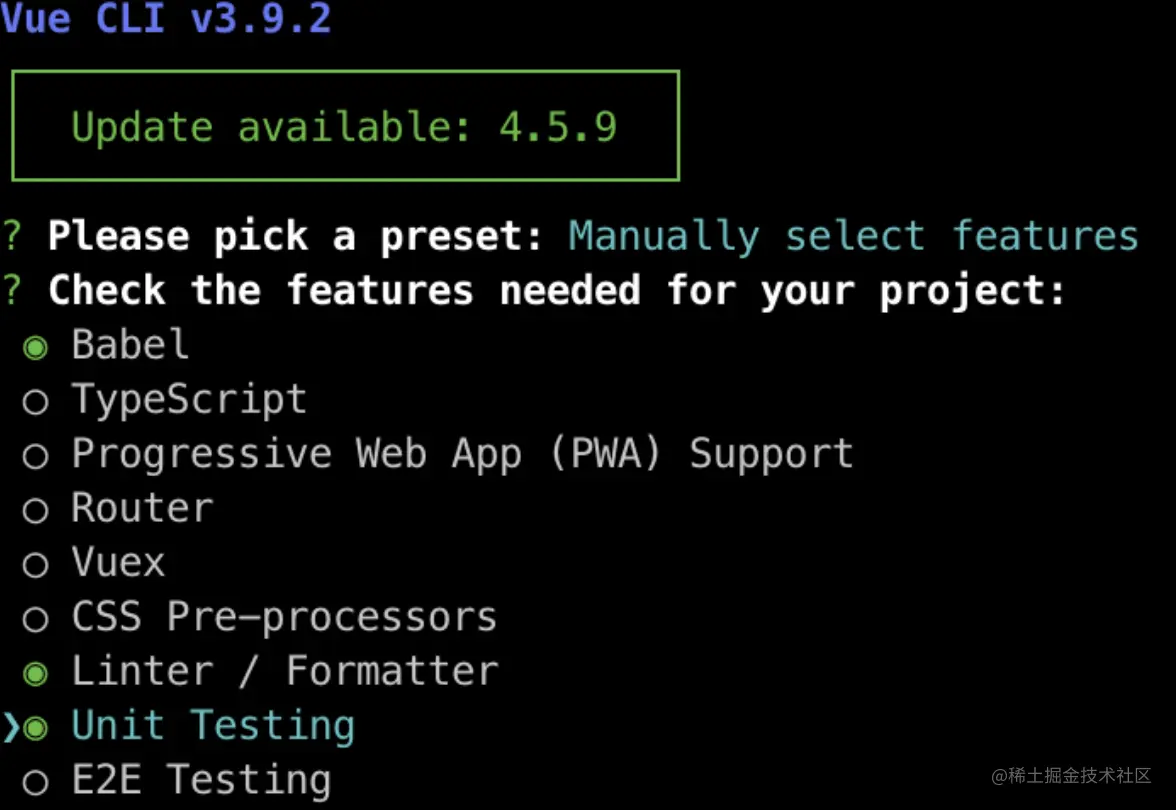Screen dimensions: 1176x810
Task: Enable the E2E Testing circle
Action: pos(36,783)
